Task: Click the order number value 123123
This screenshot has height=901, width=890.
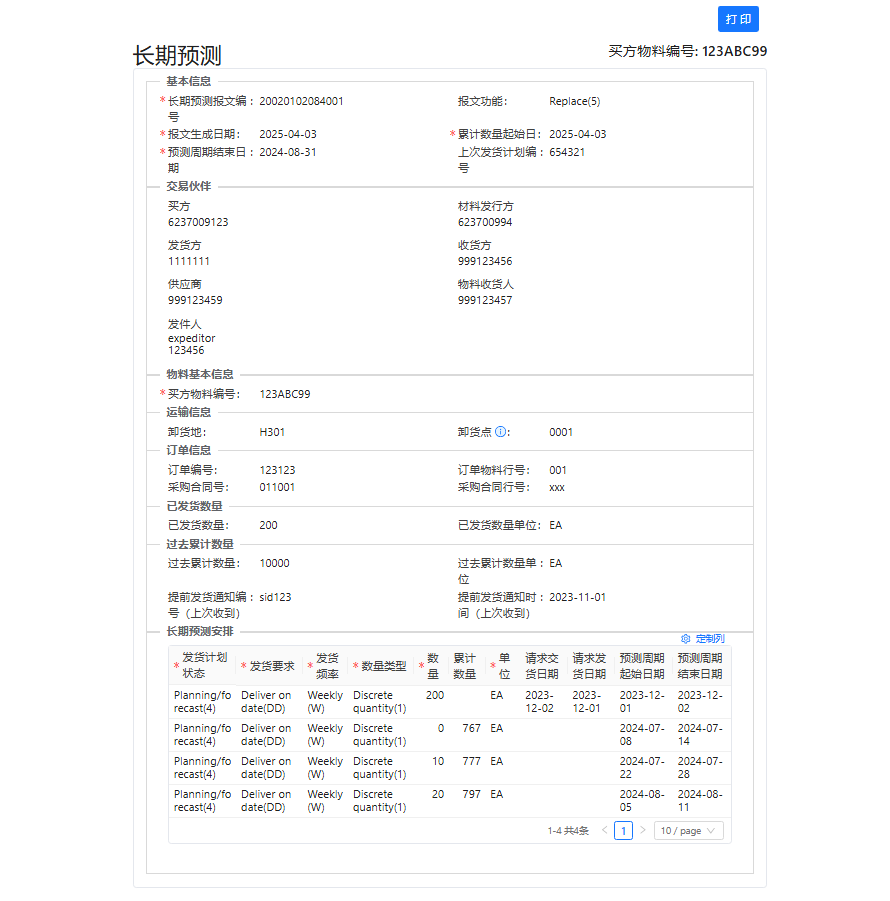Action: pyautogui.click(x=277, y=470)
